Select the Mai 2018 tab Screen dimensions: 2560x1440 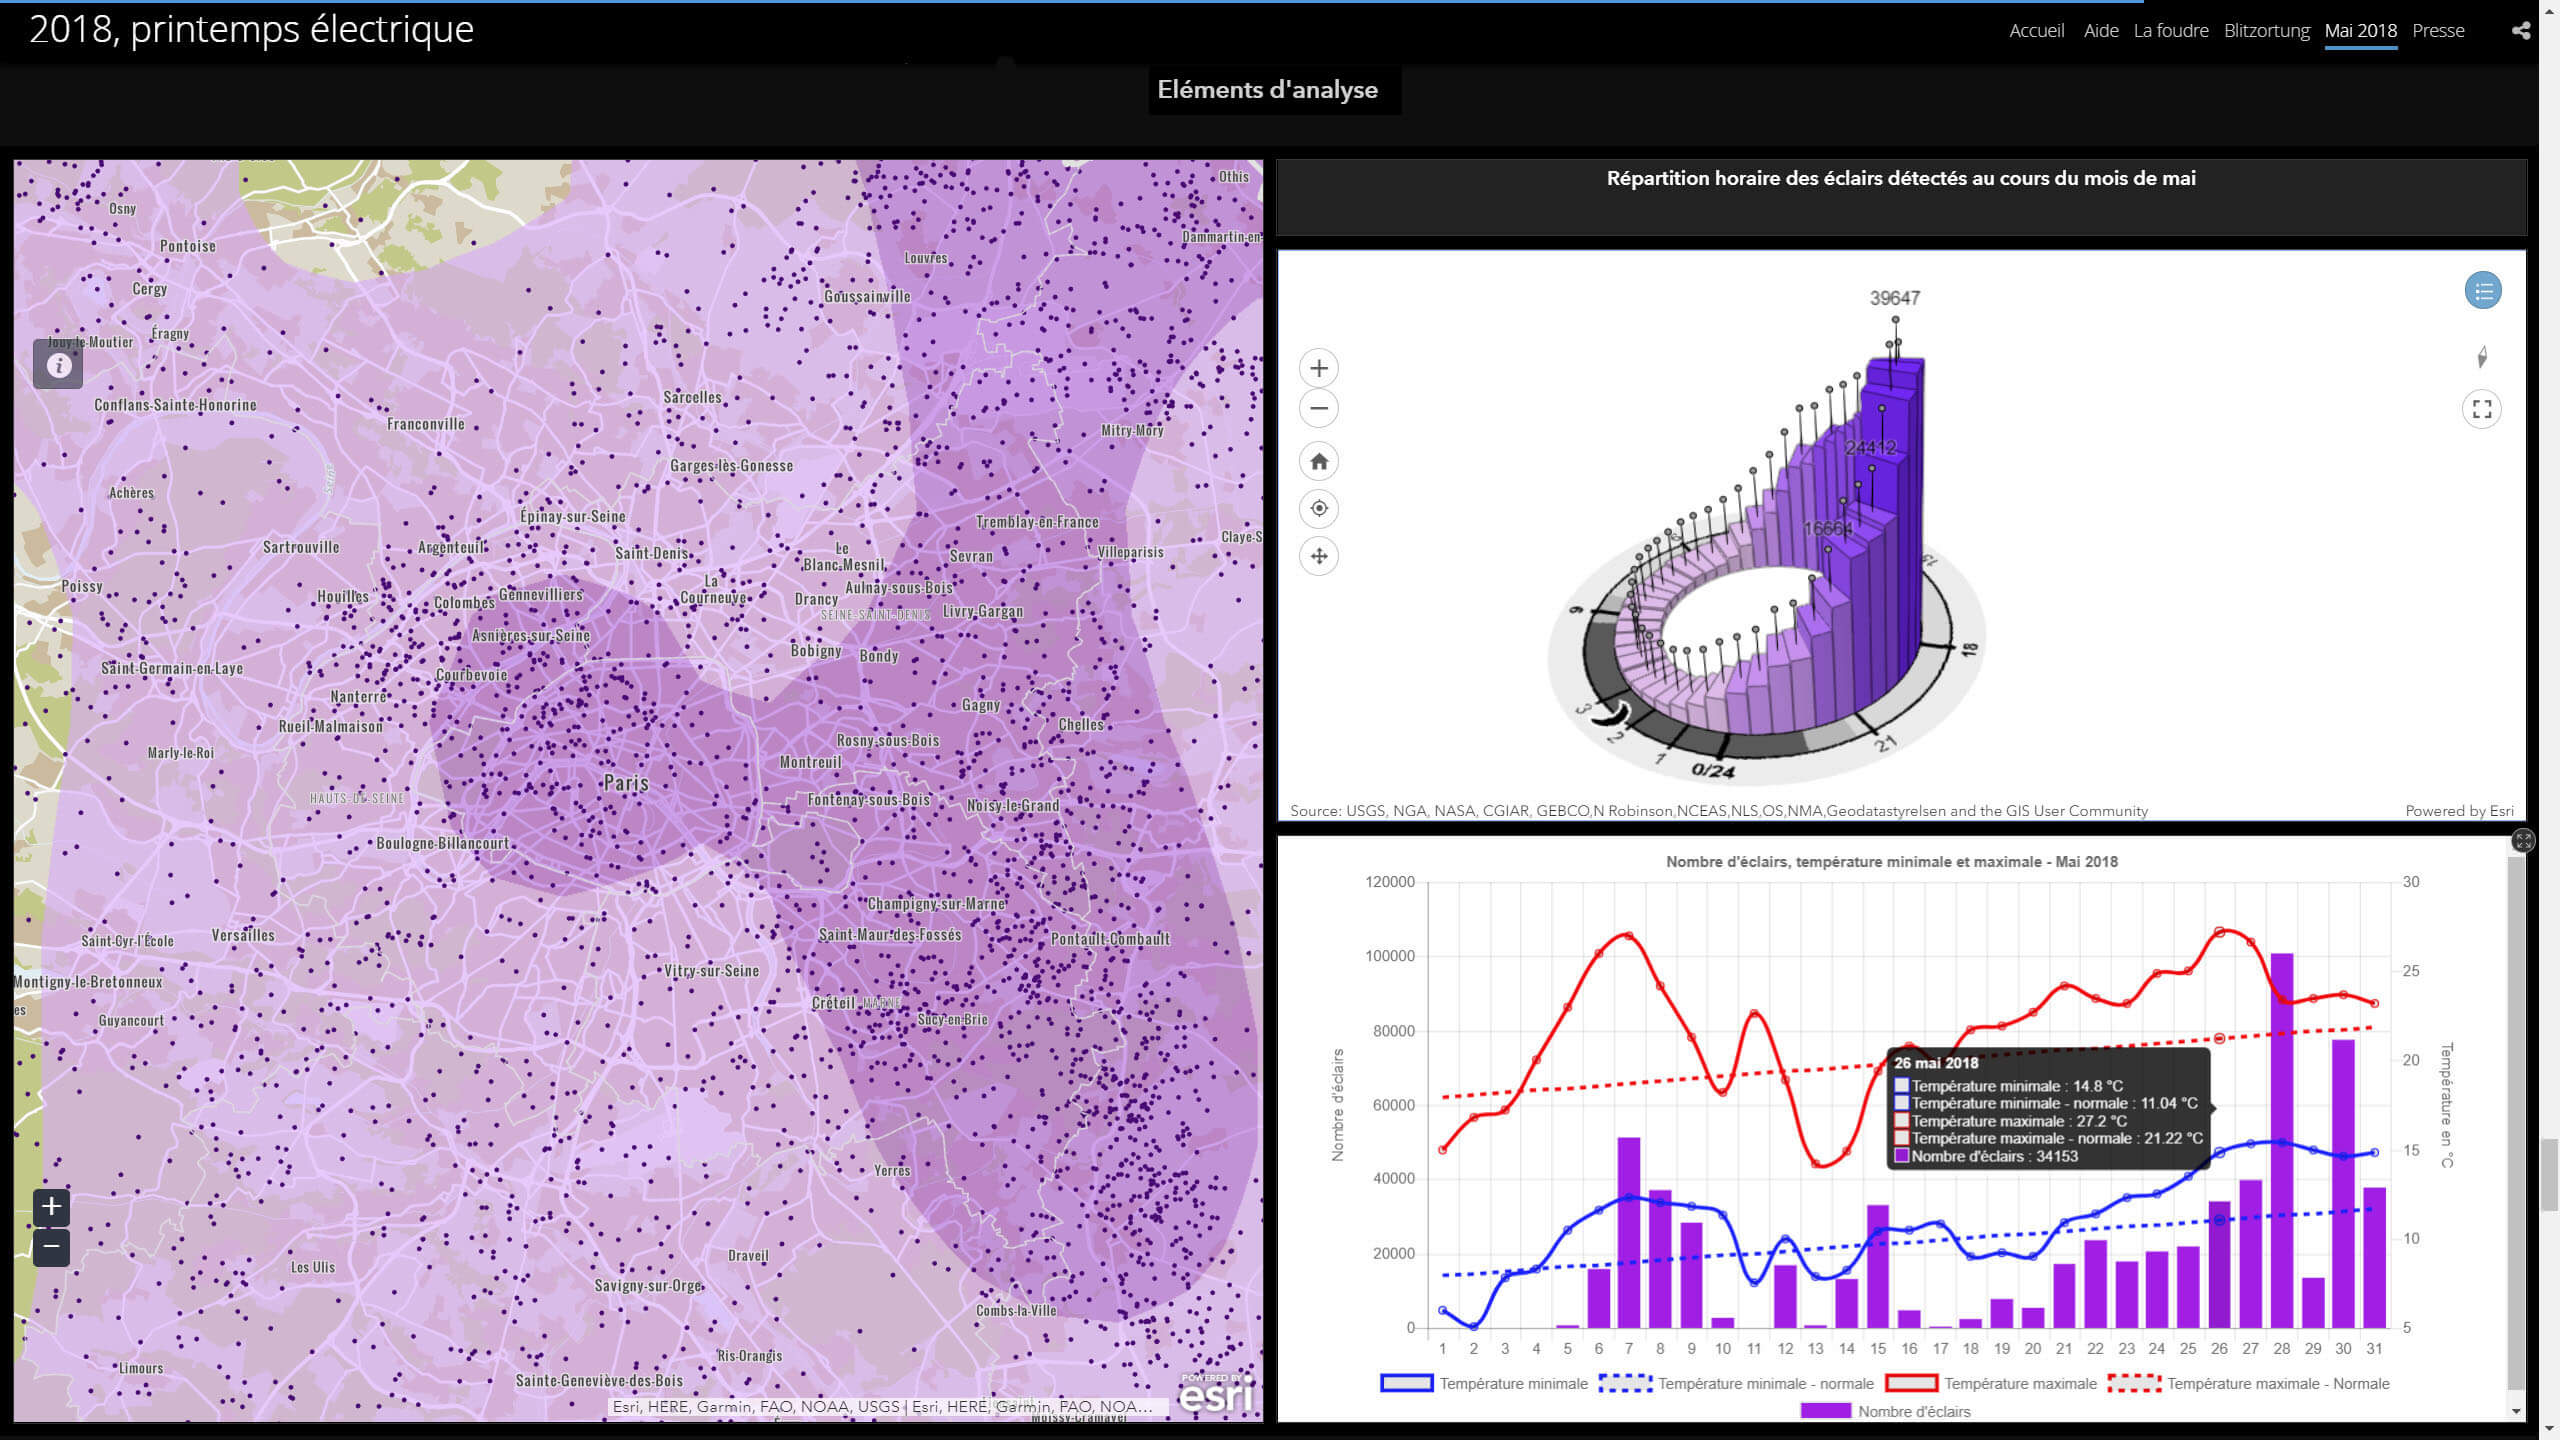[x=2361, y=31]
